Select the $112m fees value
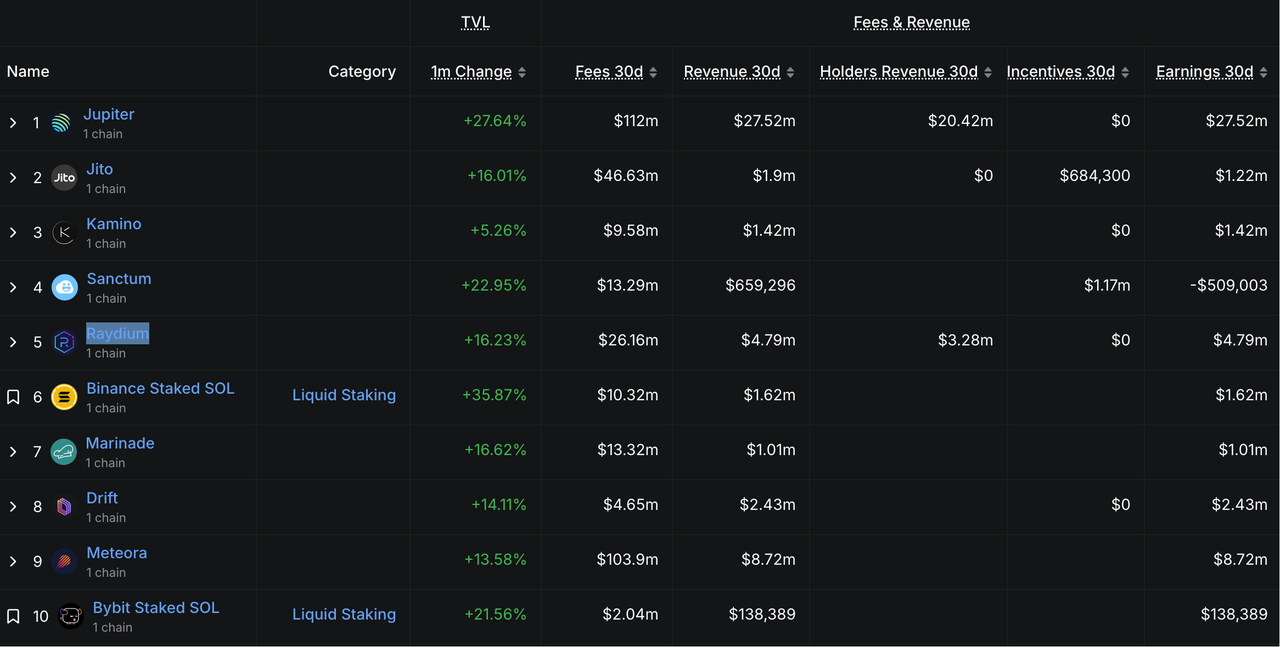 point(636,121)
